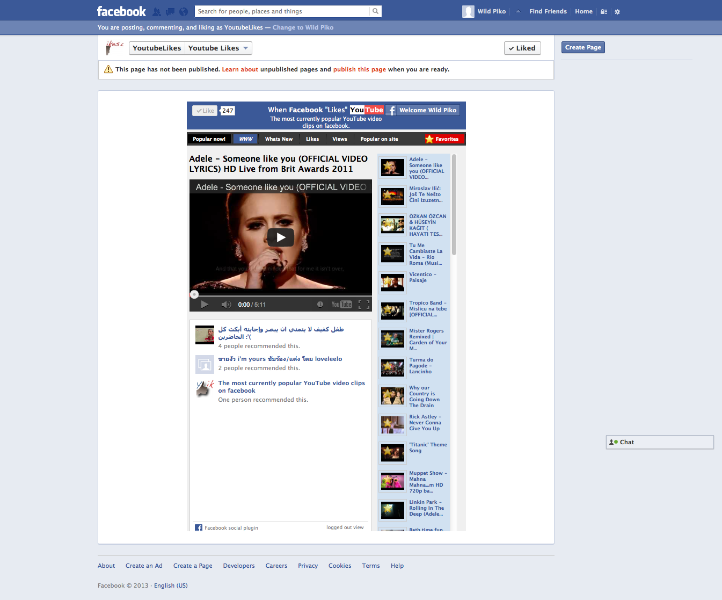Open the friend requests icon
This screenshot has height=600, width=722.
157,12
